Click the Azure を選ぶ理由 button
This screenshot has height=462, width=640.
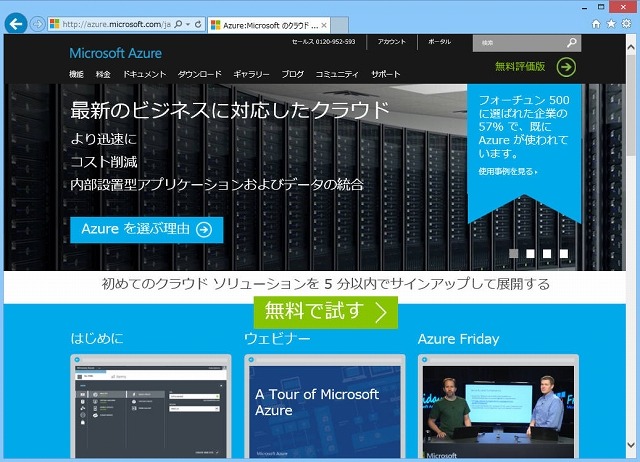(146, 229)
